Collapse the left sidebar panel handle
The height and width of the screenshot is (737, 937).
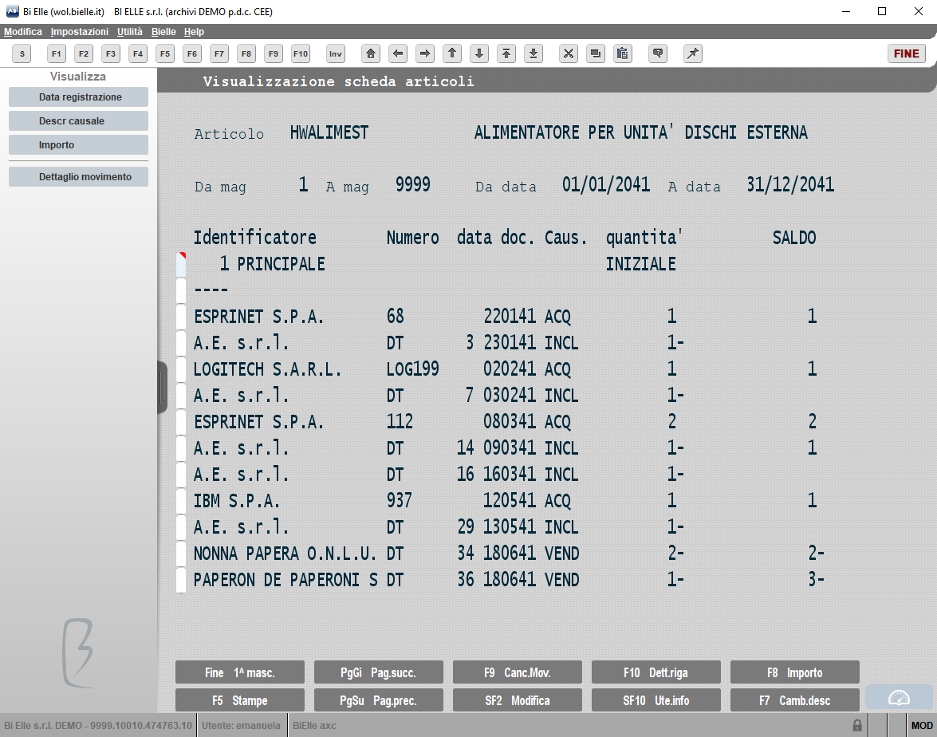click(162, 387)
